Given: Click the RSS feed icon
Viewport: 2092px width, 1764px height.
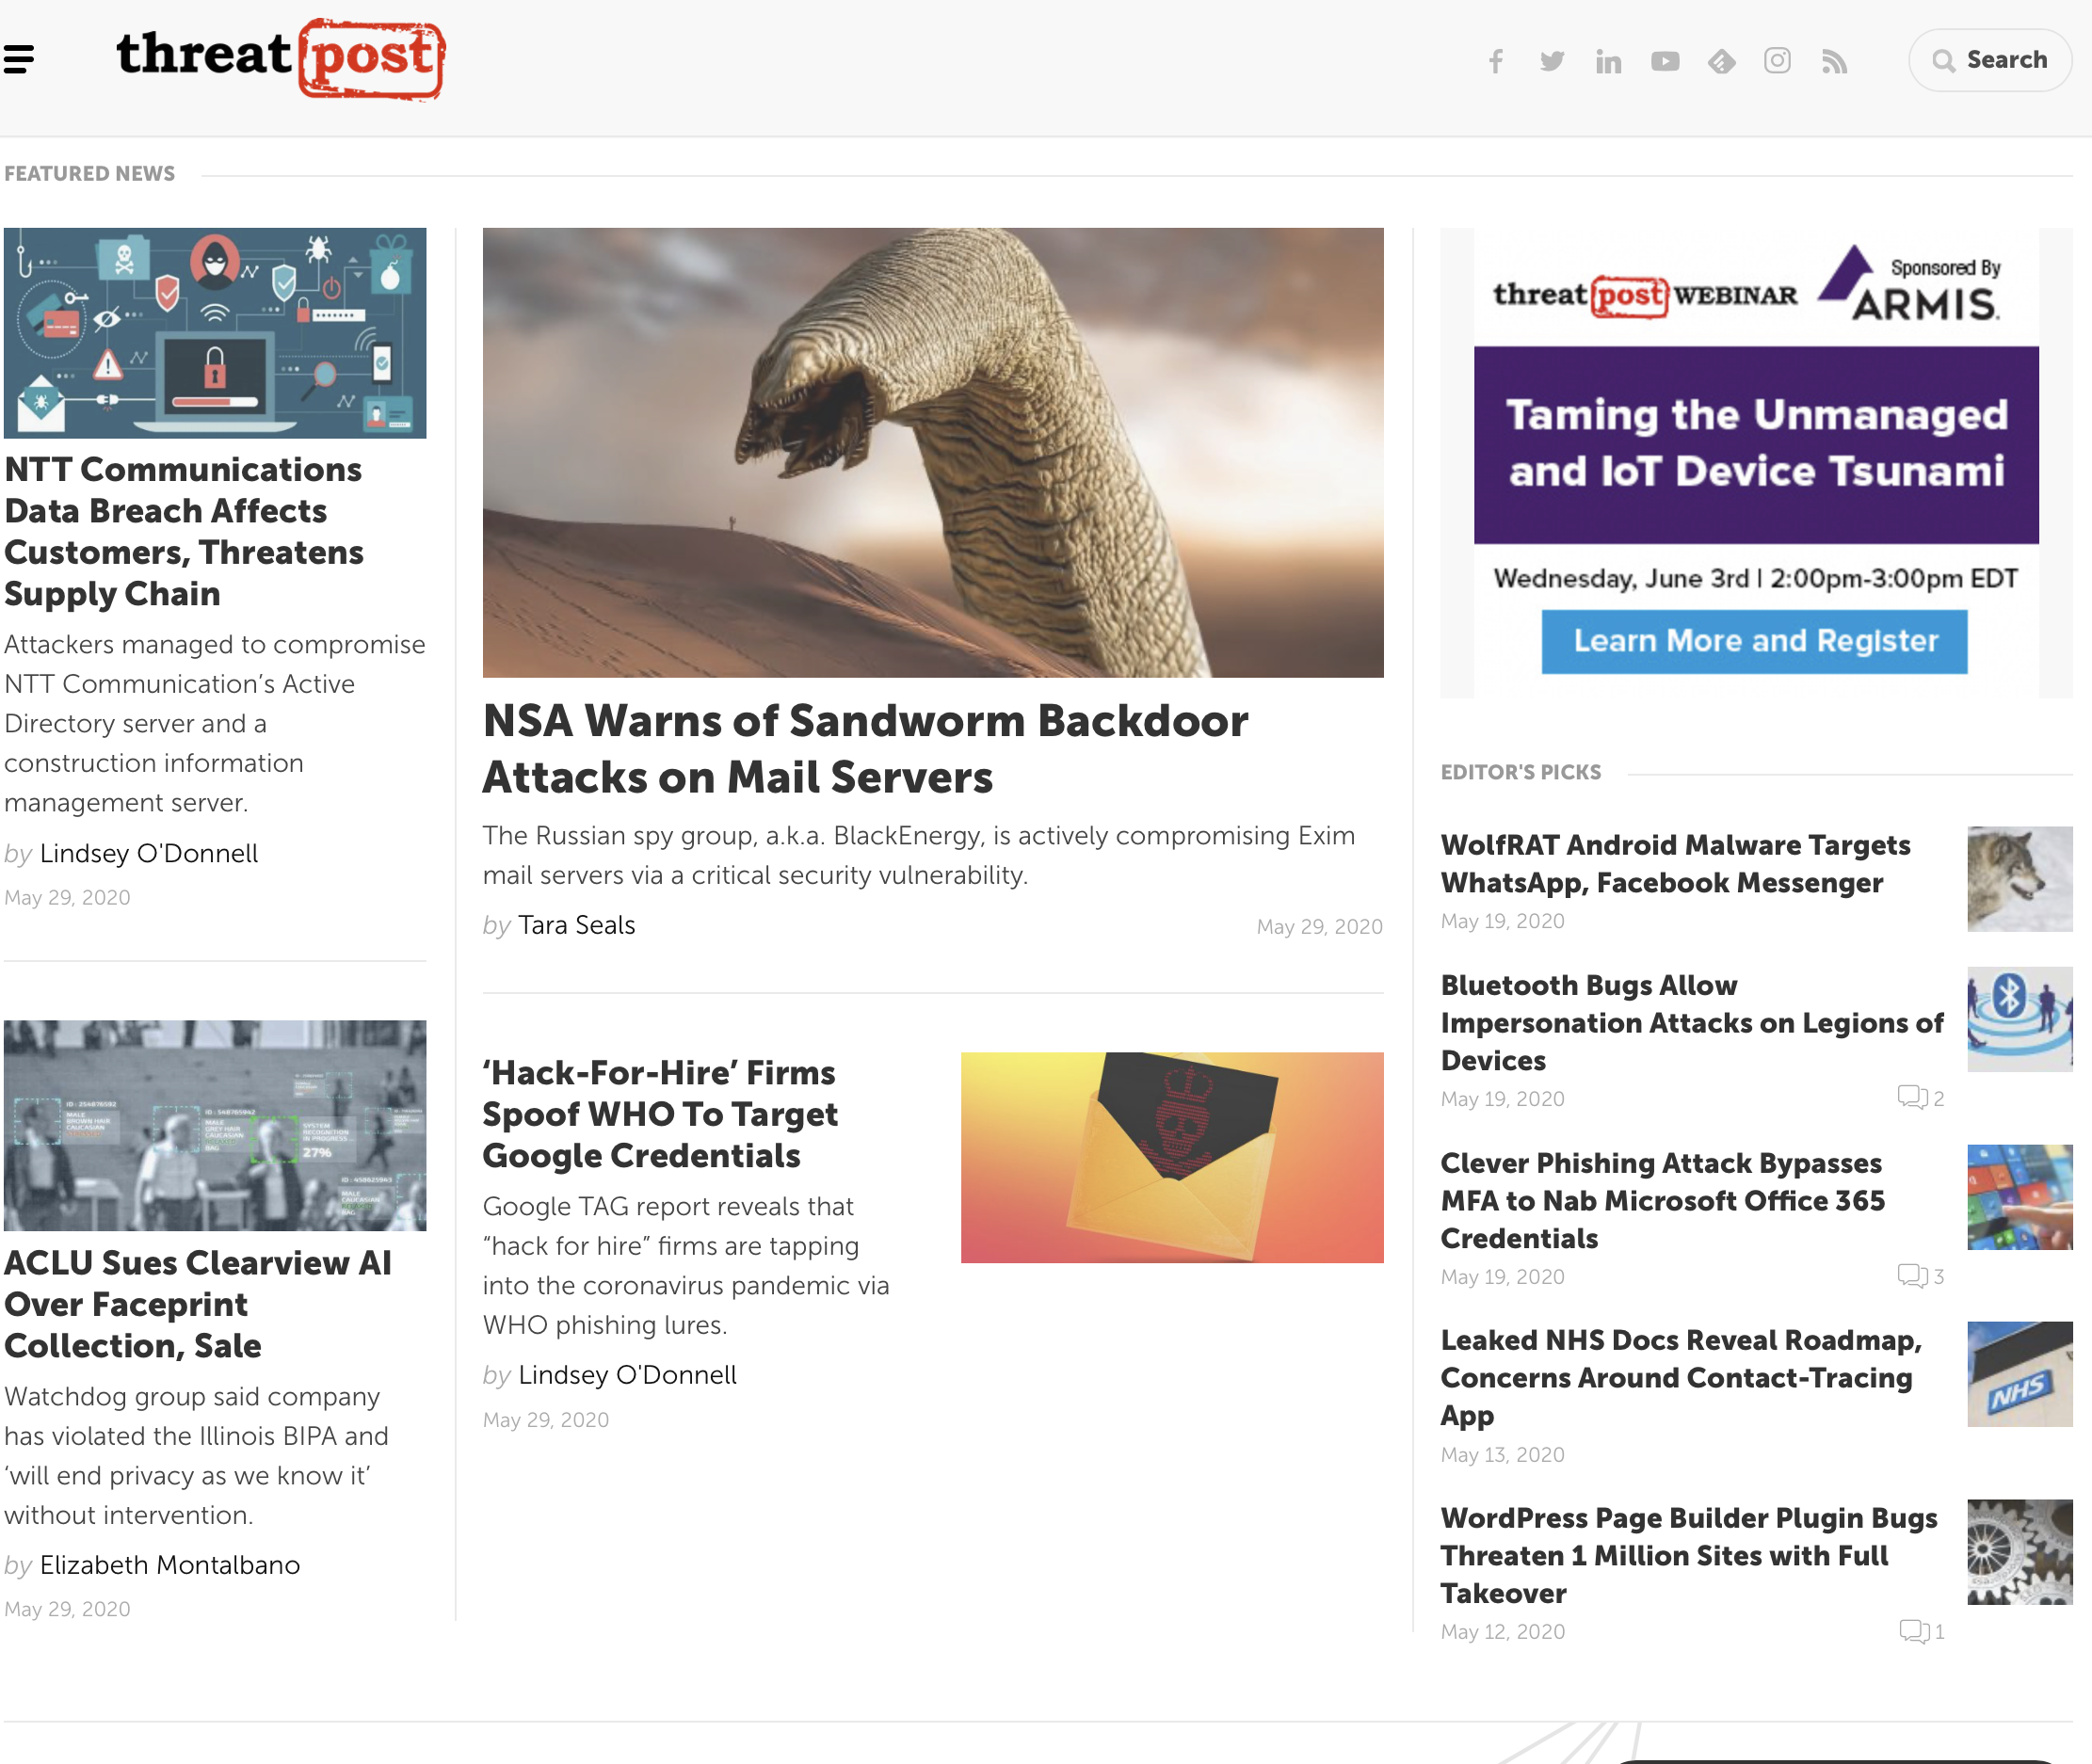Looking at the screenshot, I should click(1834, 61).
